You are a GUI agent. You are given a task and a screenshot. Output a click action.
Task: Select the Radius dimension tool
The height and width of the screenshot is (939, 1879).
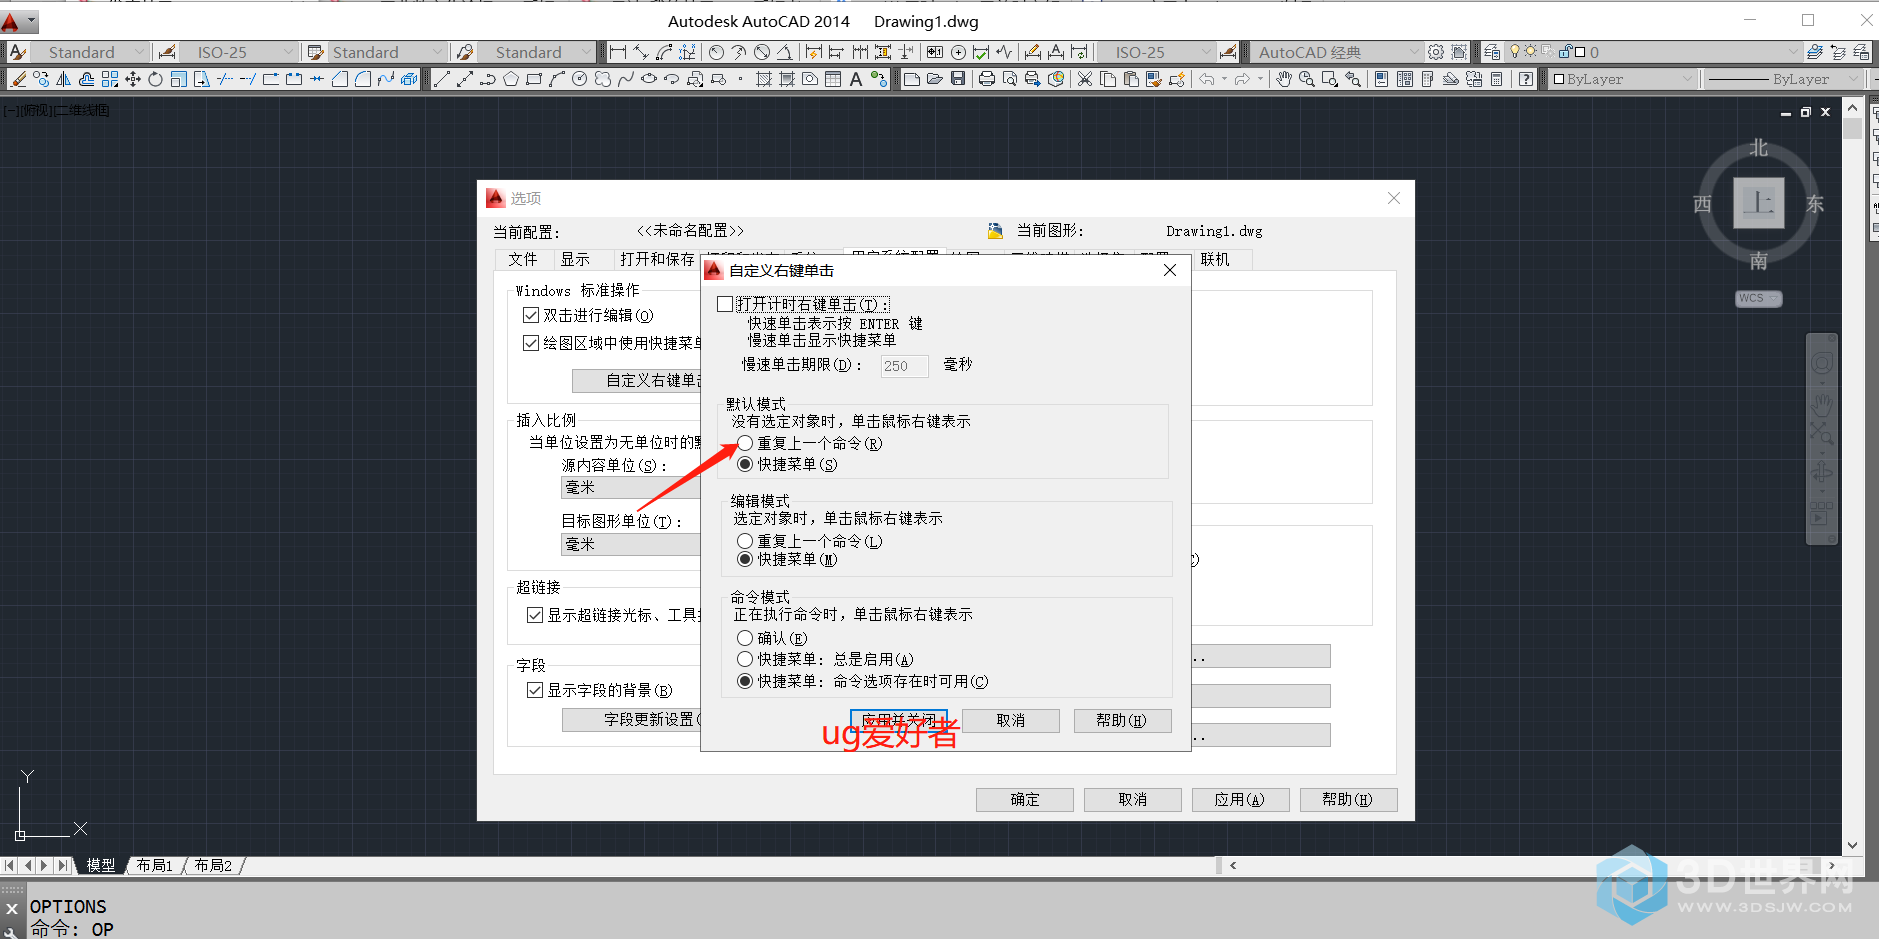click(x=716, y=52)
